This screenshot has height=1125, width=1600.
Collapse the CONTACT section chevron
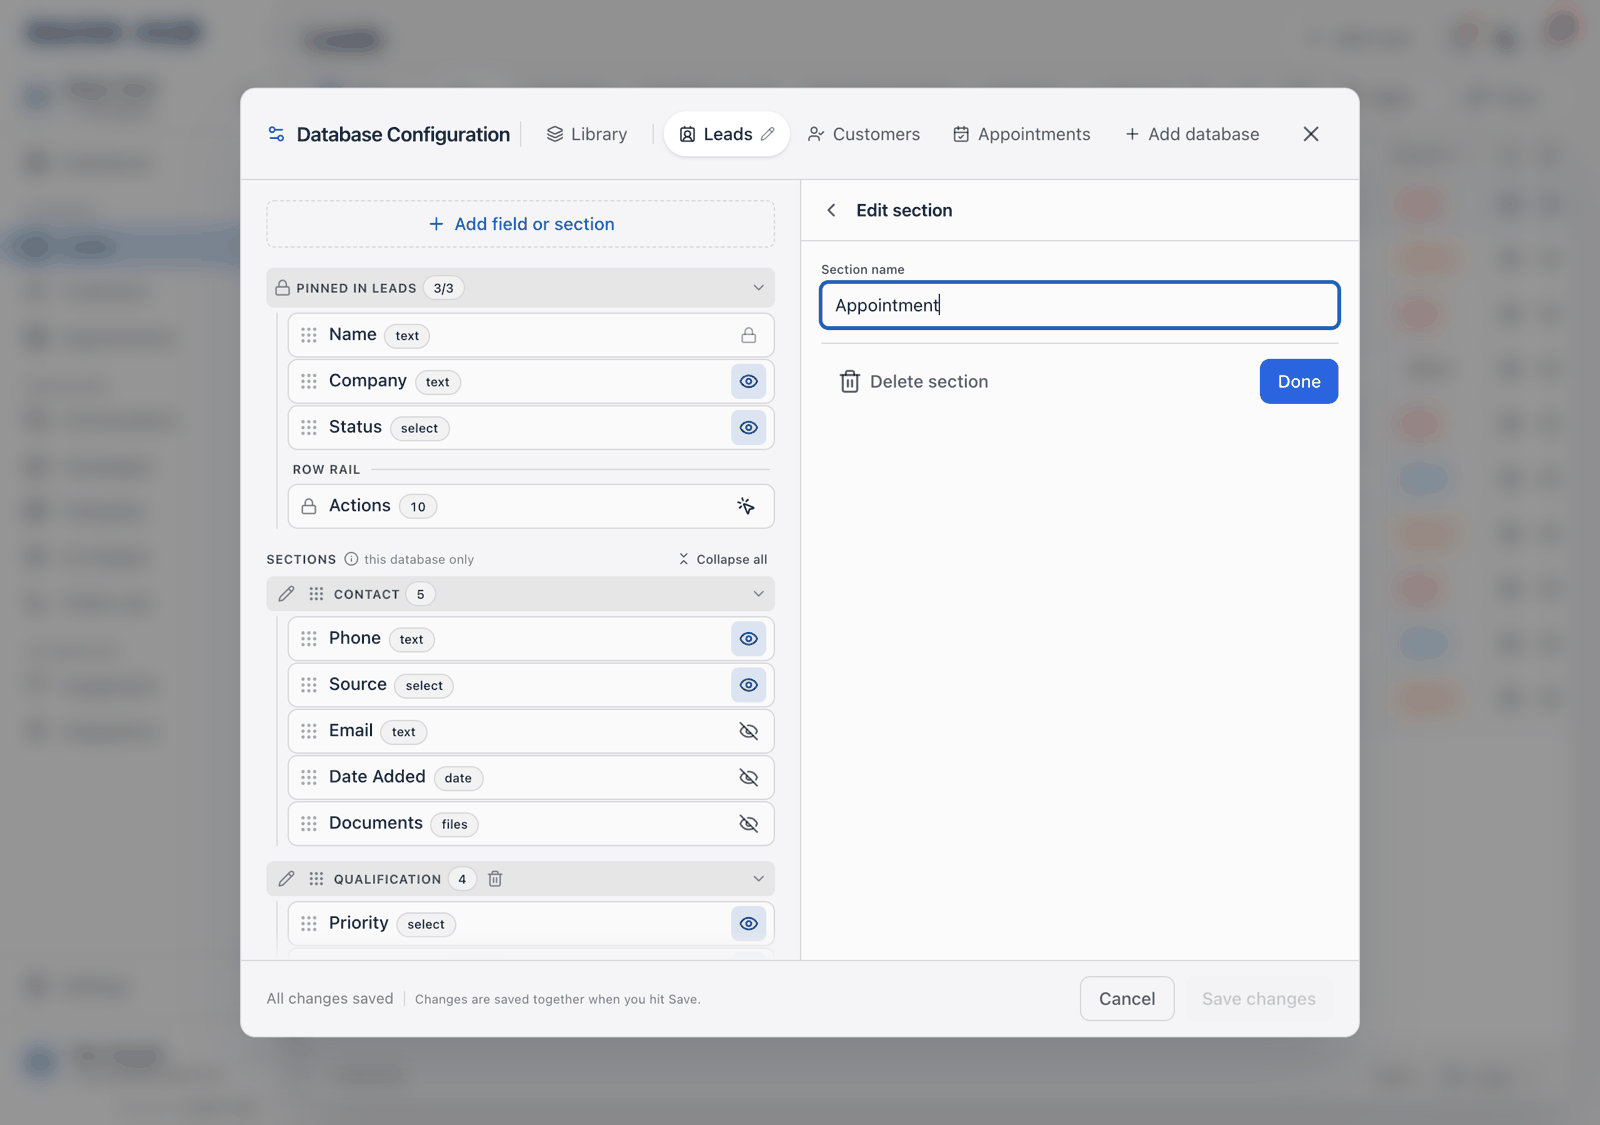758,594
